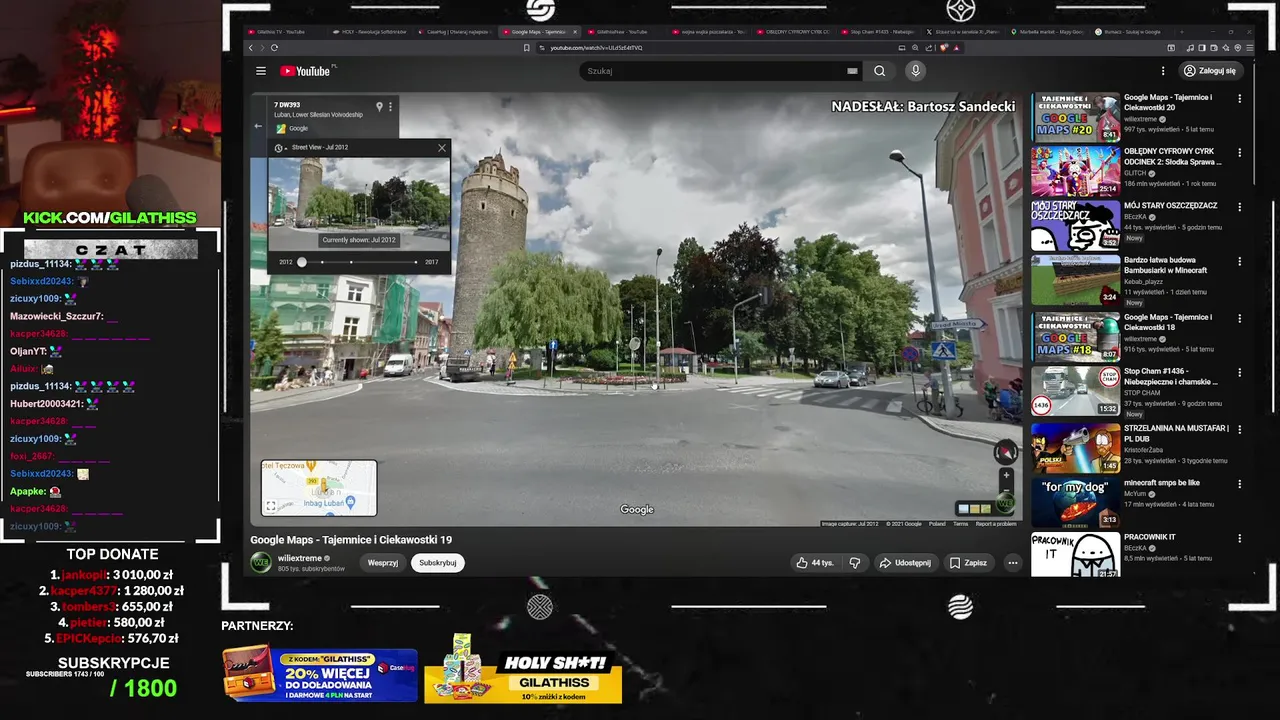Image resolution: width=1280 pixels, height=720 pixels.
Task: Dislike the video with thumbs down
Action: [x=854, y=563]
